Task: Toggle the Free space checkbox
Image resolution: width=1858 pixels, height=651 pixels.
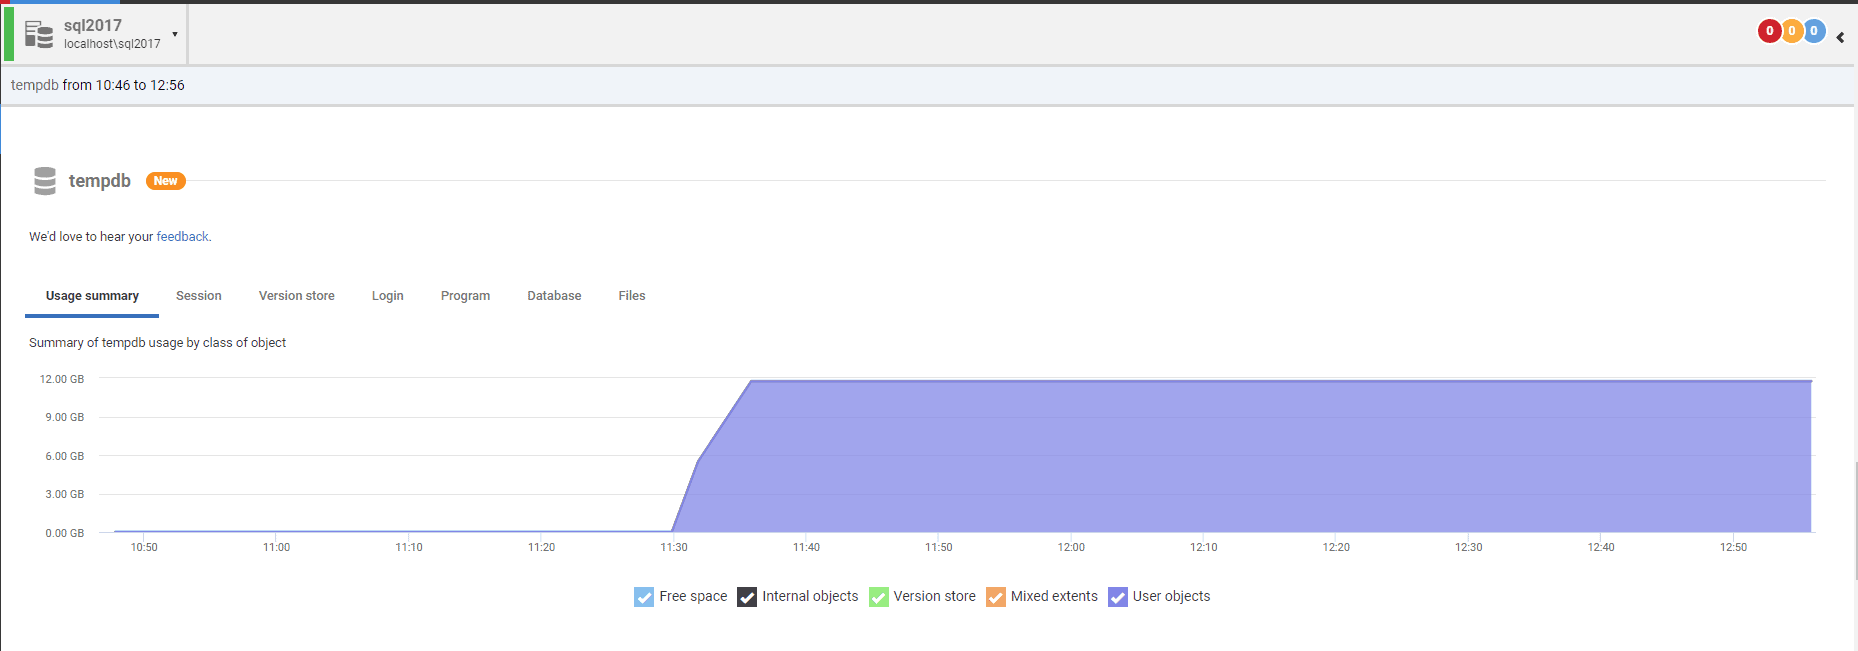Action: click(644, 597)
